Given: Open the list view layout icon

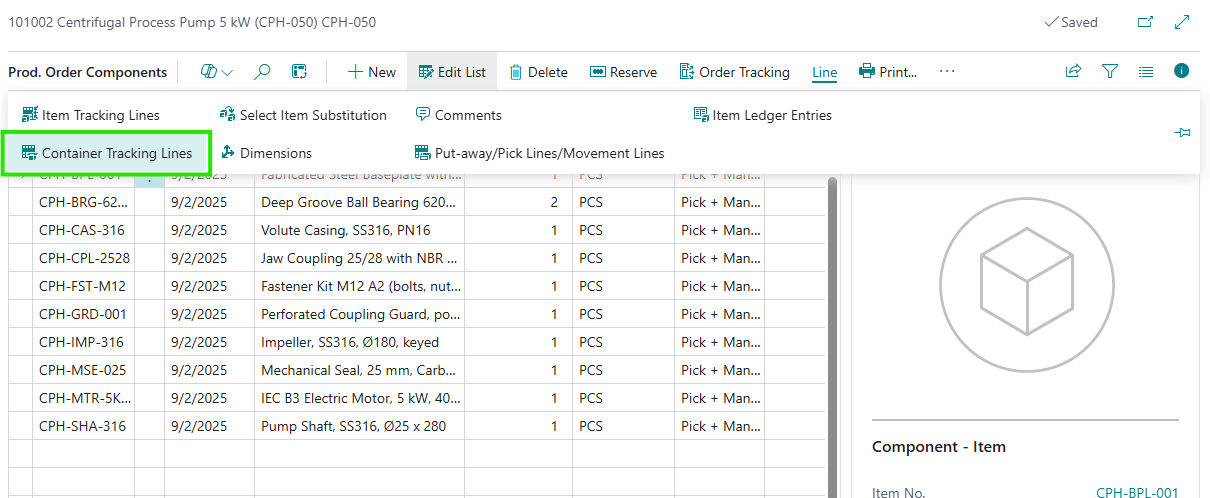Looking at the screenshot, I should [1146, 71].
